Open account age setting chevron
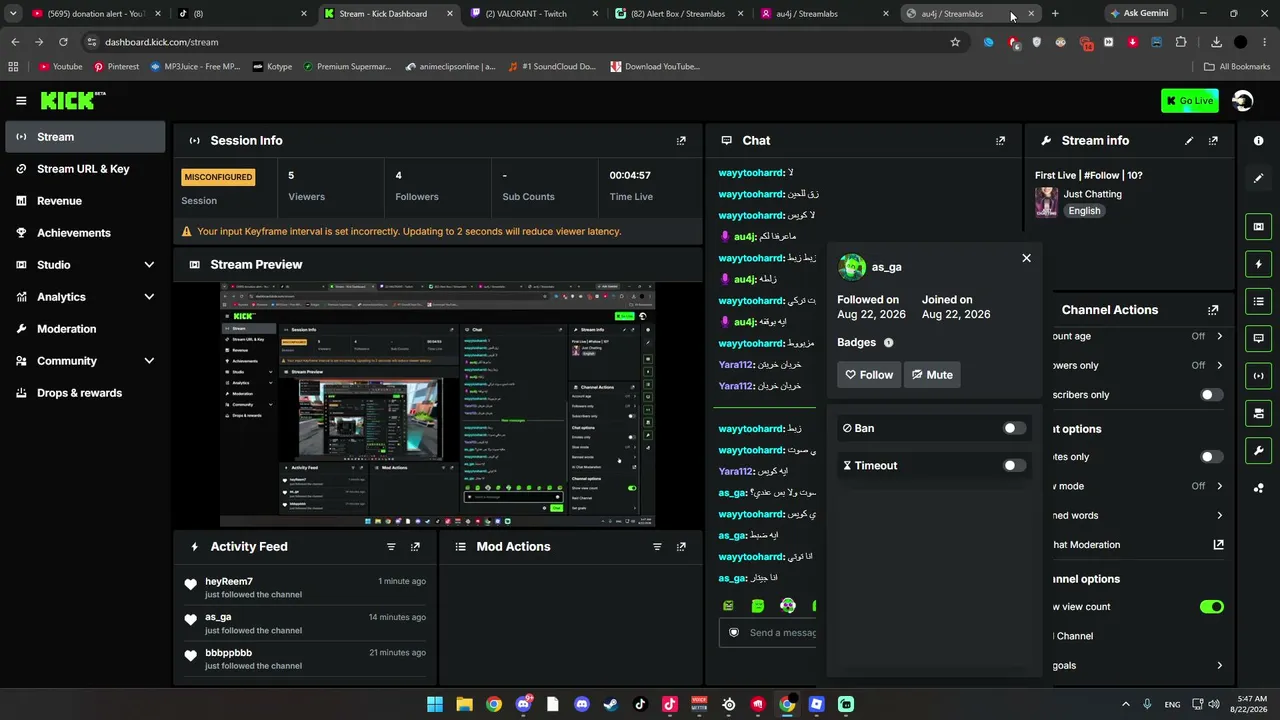Viewport: 1280px width, 720px height. coord(1219,337)
